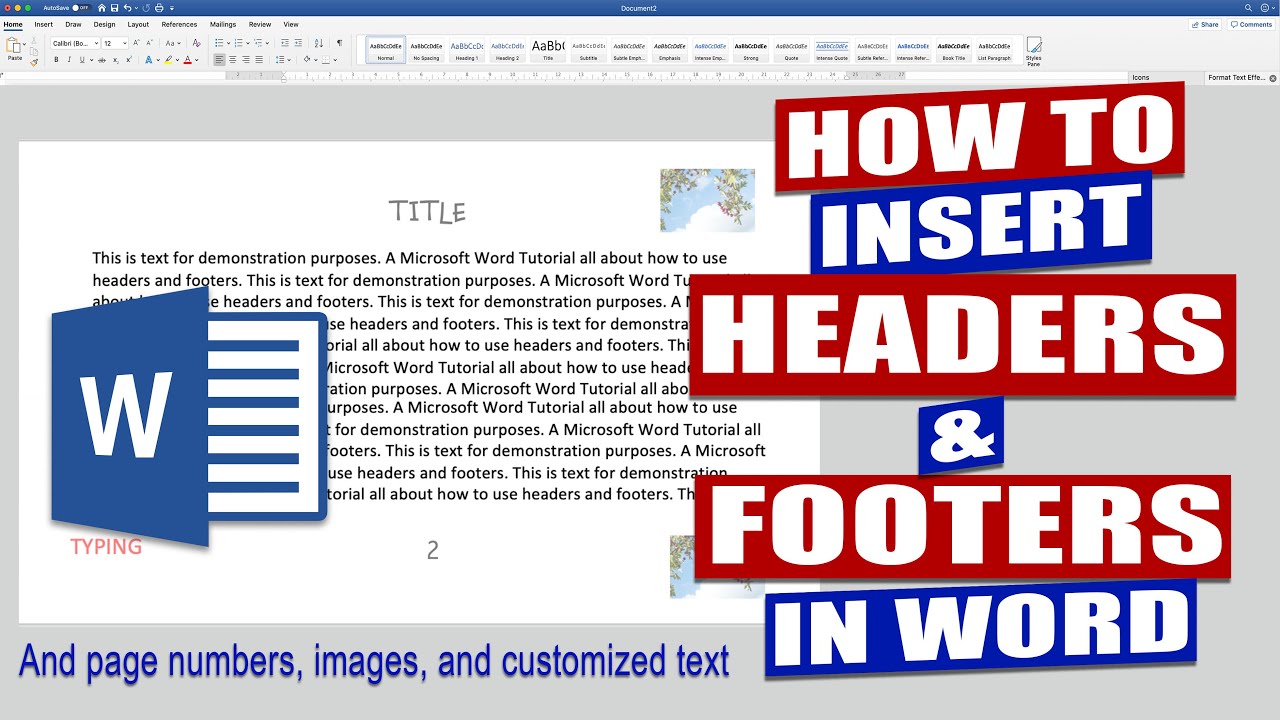Click the Print icon in quick access toolbar
Viewport: 1280px width, 720px height.
tap(159, 8)
